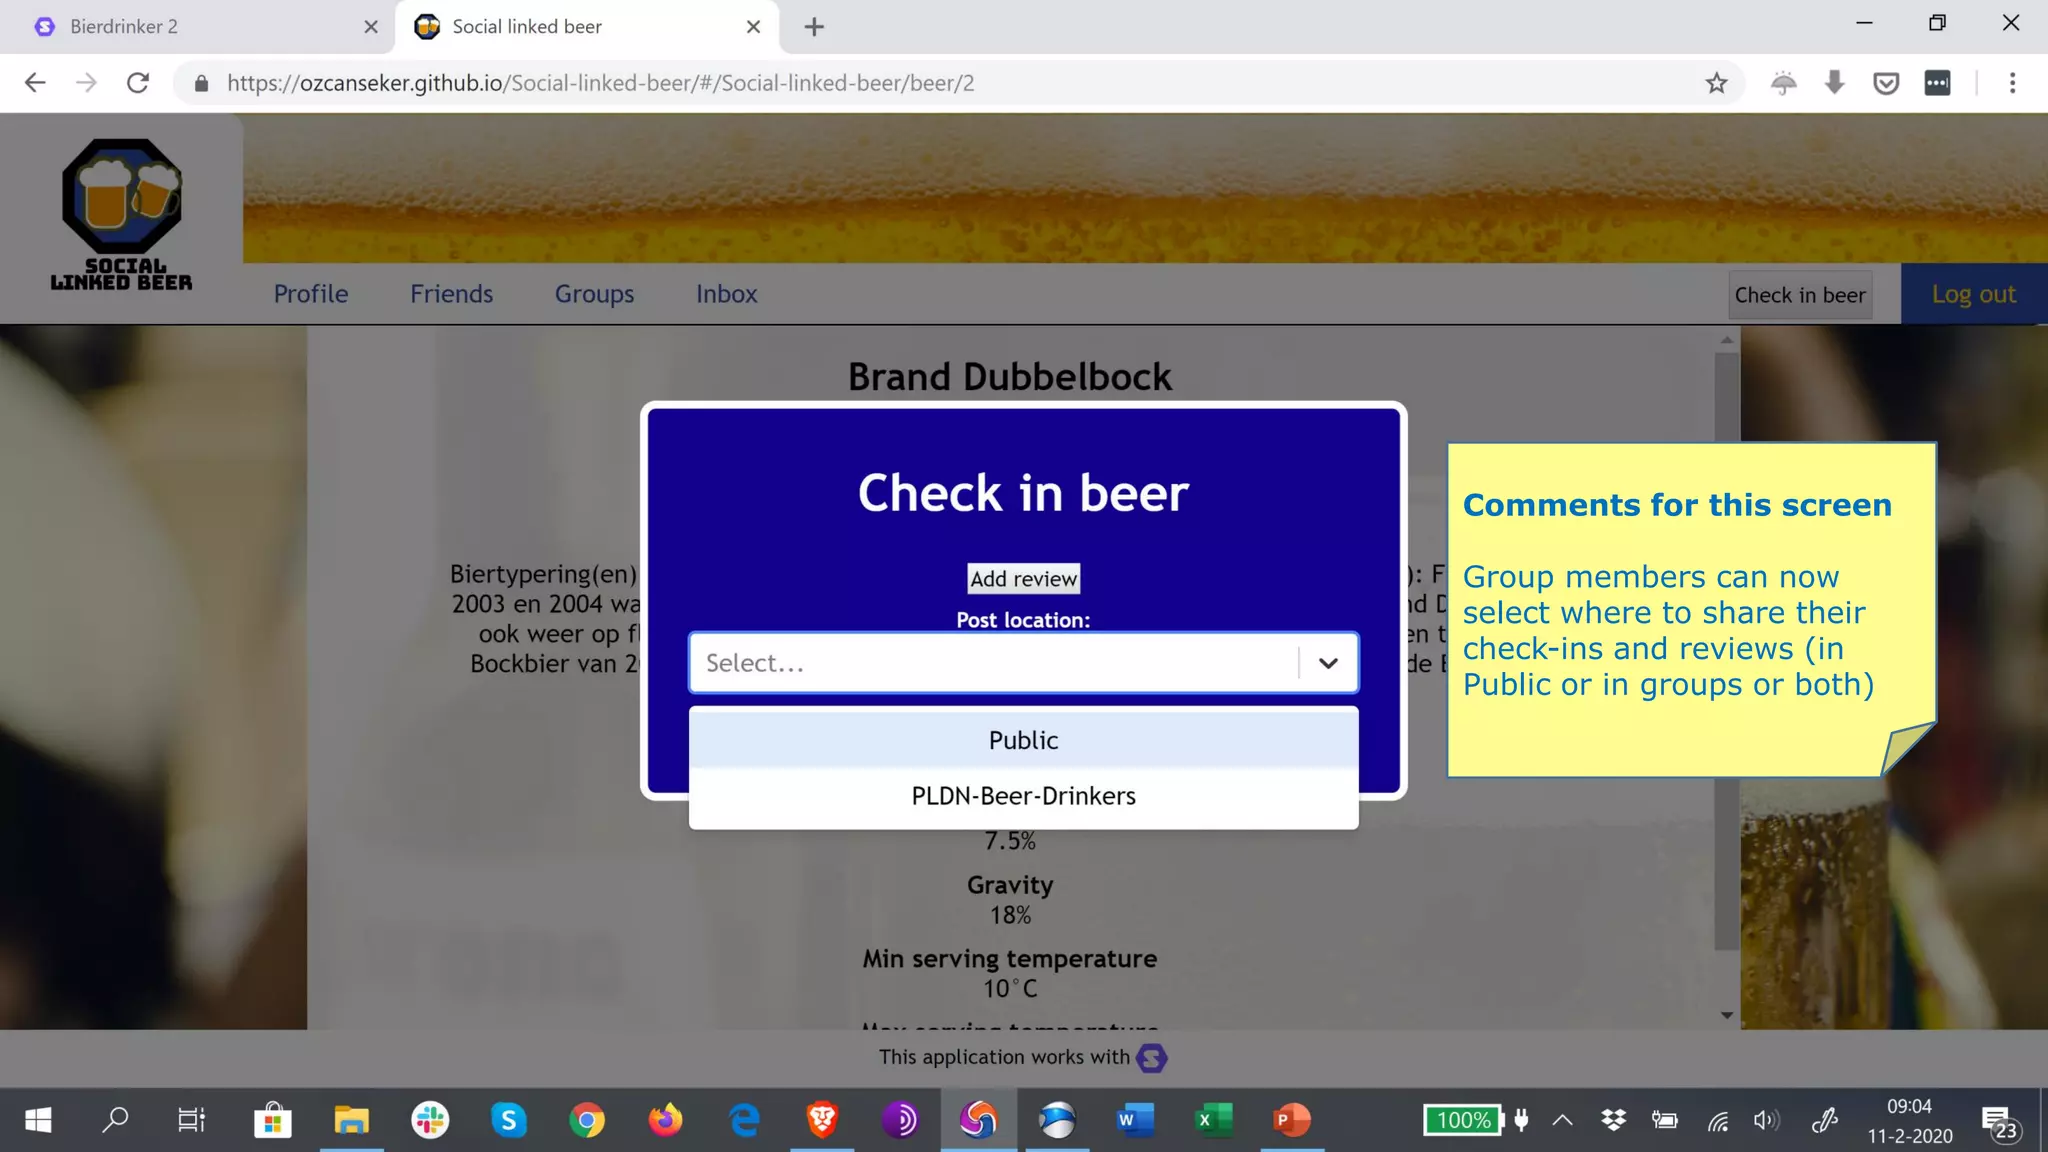Open Wi-Fi network tray icon
The image size is (2048, 1152).
coord(1718,1121)
